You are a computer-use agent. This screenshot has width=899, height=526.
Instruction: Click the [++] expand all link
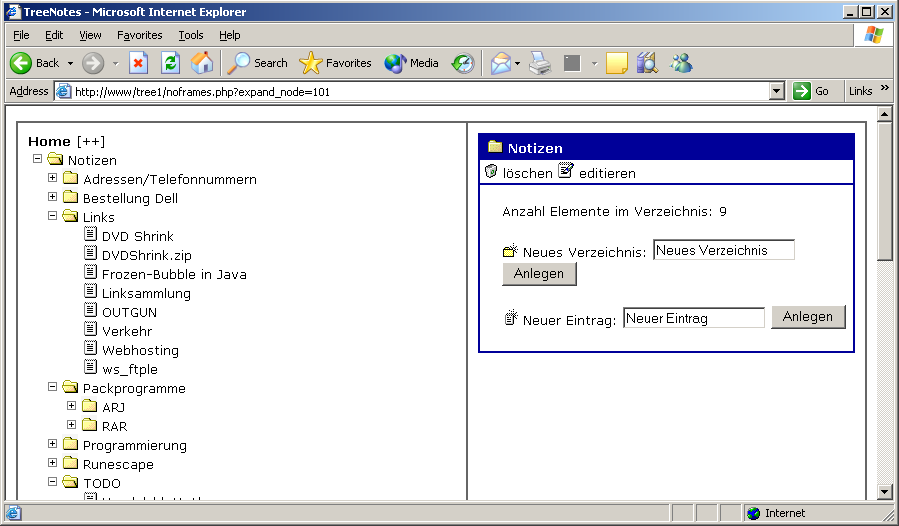[x=91, y=141]
